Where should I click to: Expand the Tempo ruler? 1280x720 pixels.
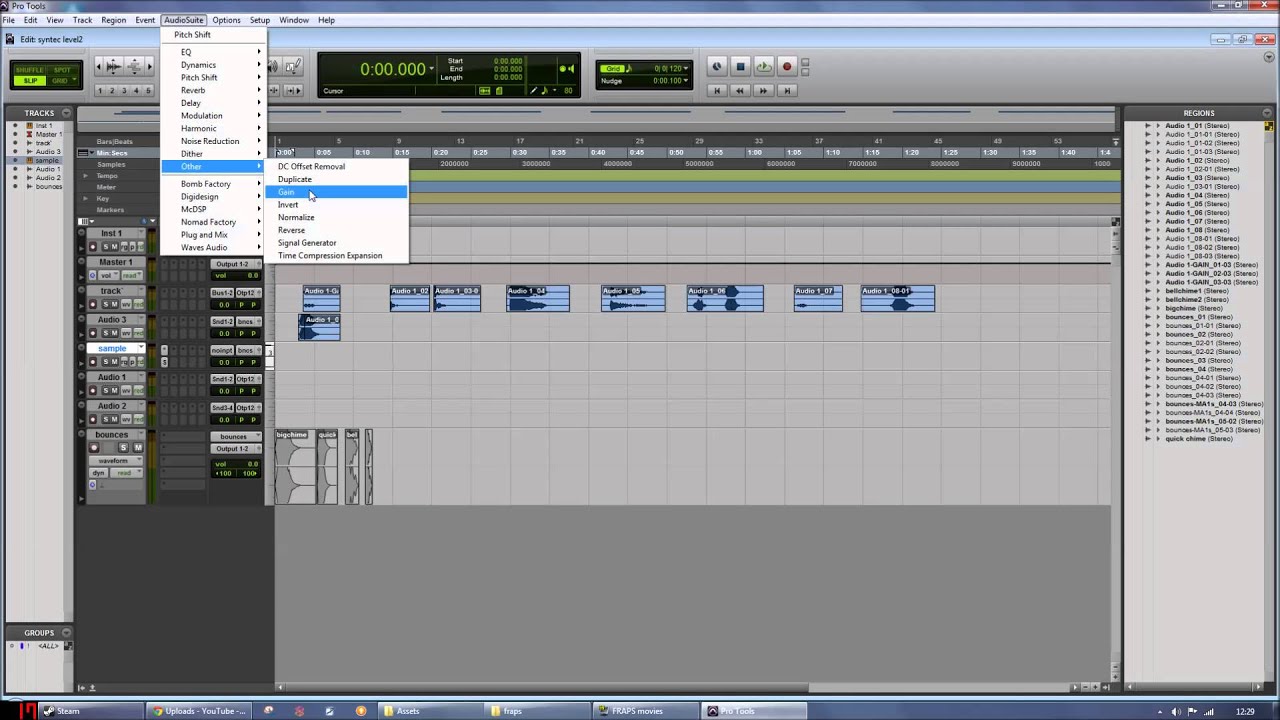[x=85, y=176]
